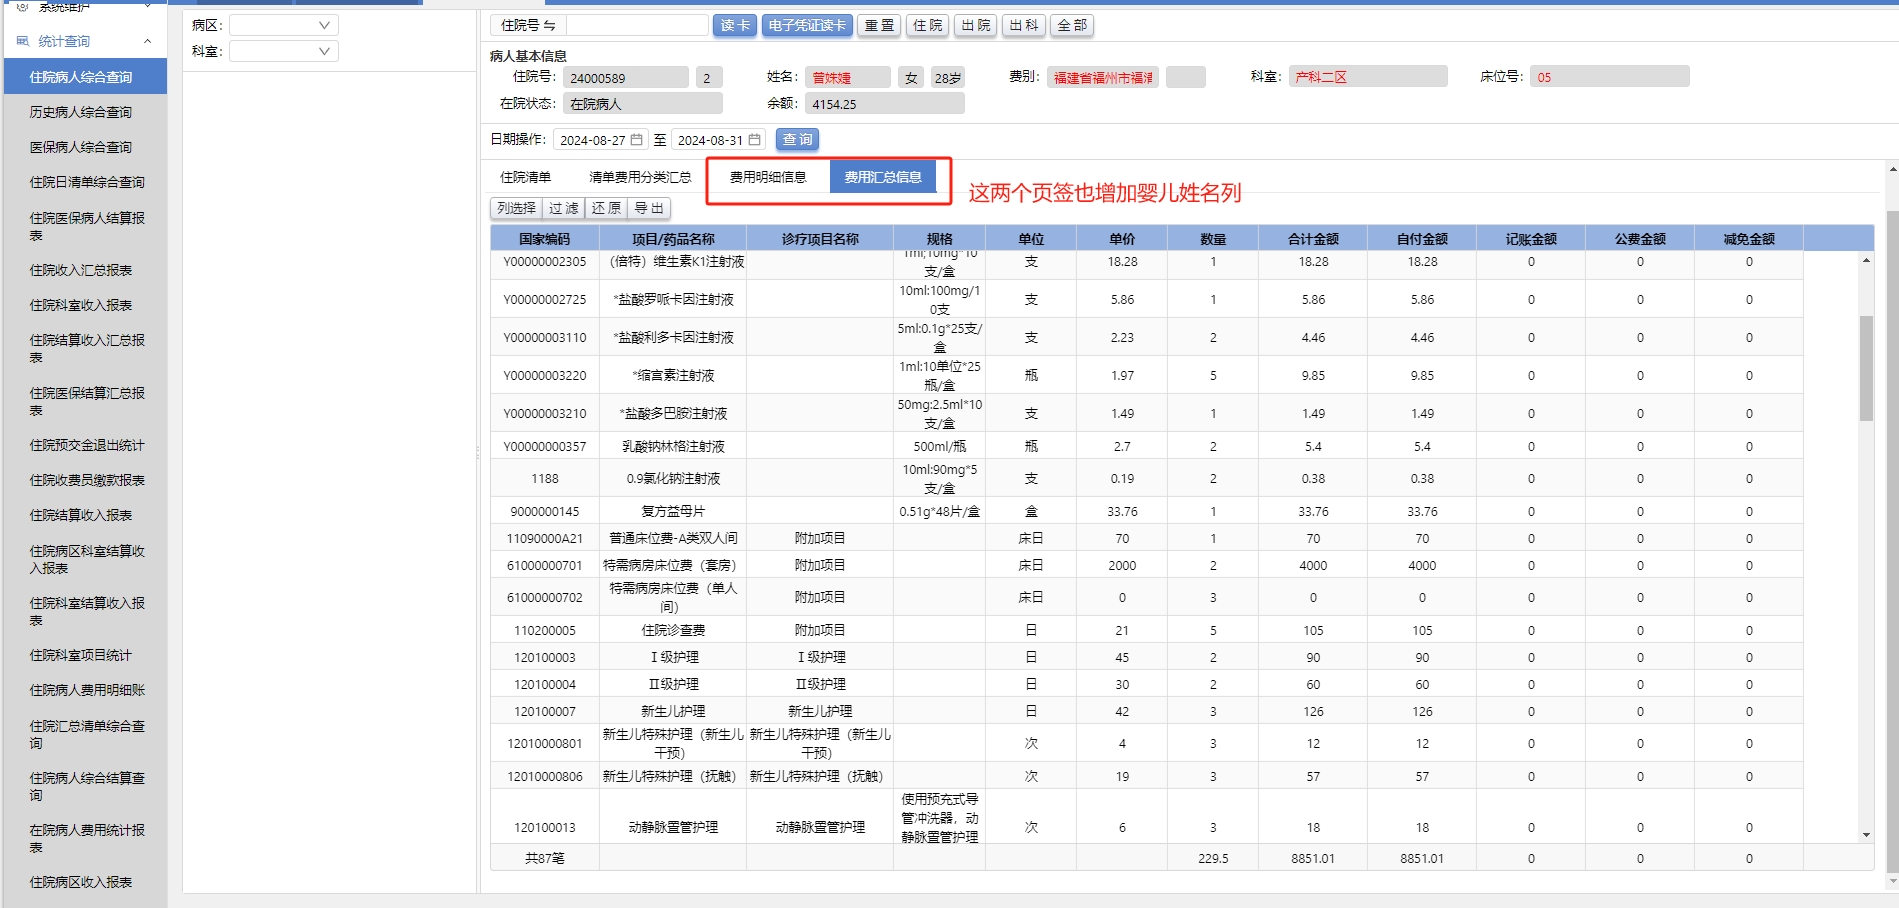
Task: Switch to the 住院清单 tab
Action: [525, 177]
